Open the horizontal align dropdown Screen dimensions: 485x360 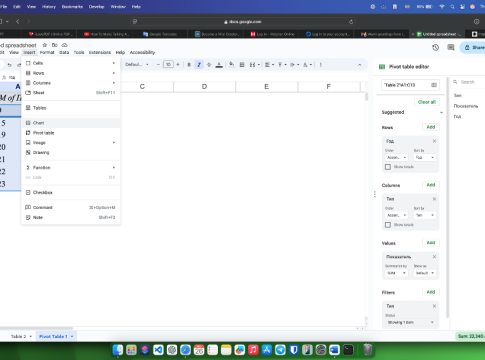269,65
